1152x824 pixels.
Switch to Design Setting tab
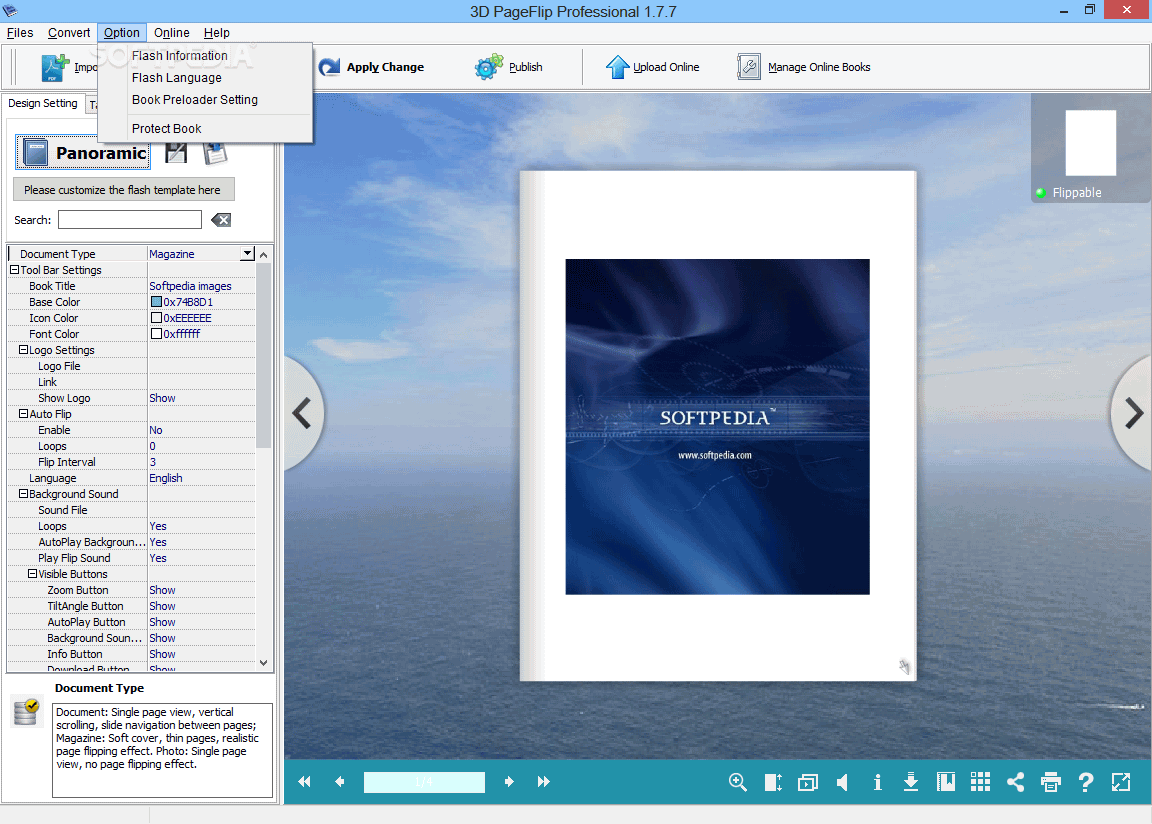click(x=43, y=104)
